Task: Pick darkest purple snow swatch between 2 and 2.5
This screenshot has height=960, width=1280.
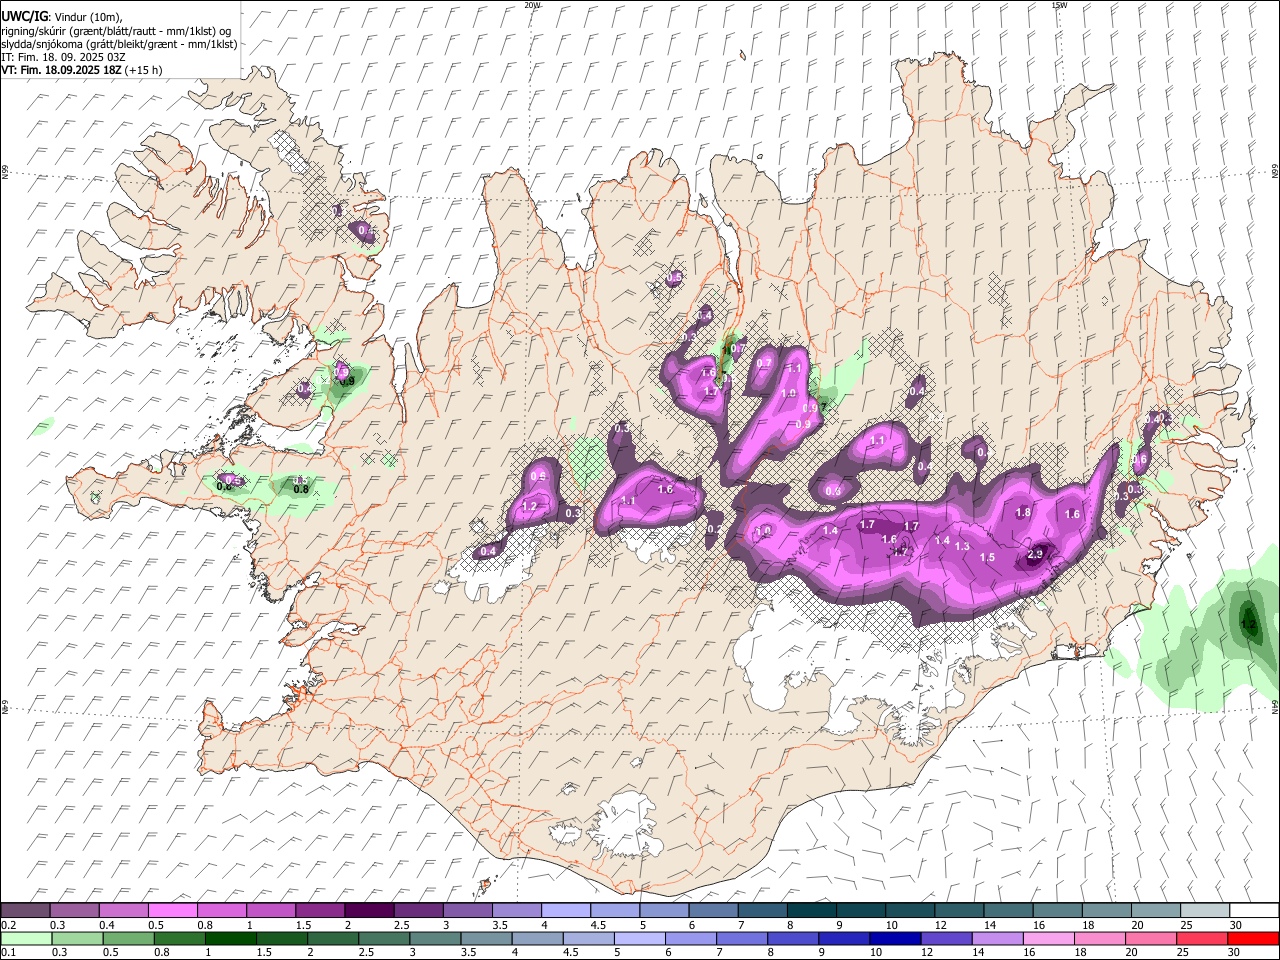Action: [369, 911]
